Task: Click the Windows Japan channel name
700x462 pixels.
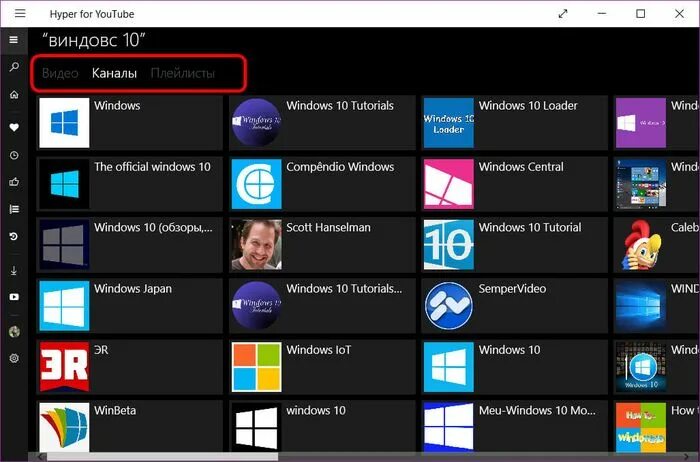Action: click(x=133, y=289)
